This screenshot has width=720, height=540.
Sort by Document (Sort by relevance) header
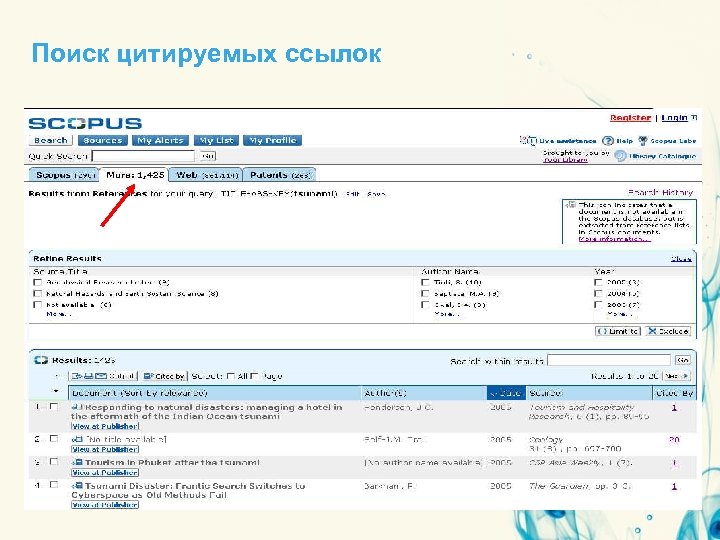[140, 393]
